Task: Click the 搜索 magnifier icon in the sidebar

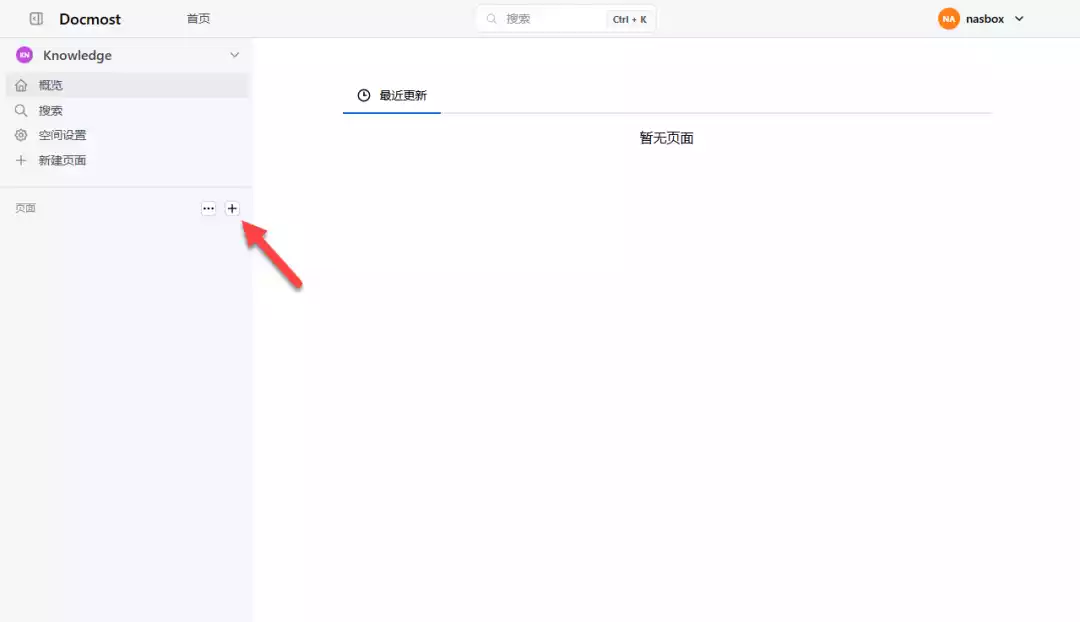Action: pyautogui.click(x=21, y=110)
